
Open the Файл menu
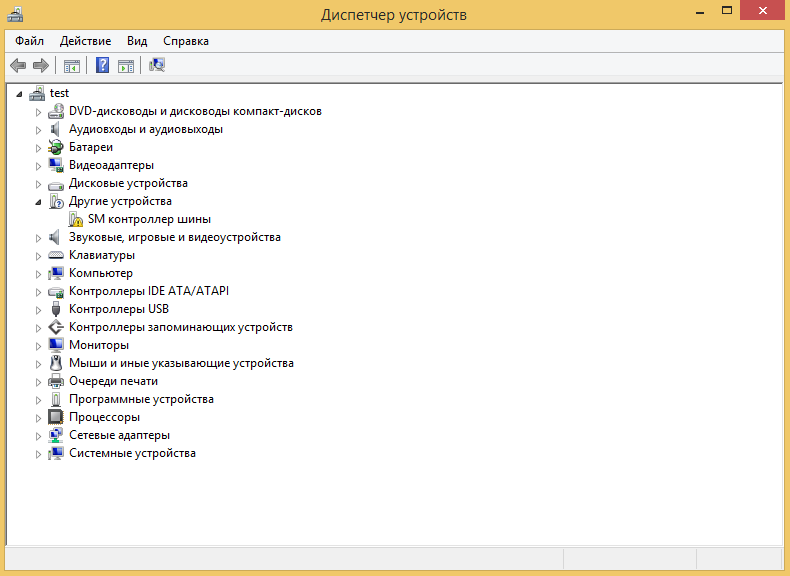(29, 41)
